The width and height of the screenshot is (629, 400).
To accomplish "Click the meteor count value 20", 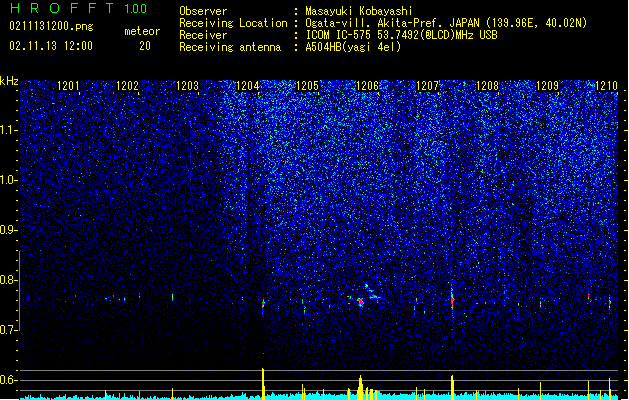I will point(145,46).
